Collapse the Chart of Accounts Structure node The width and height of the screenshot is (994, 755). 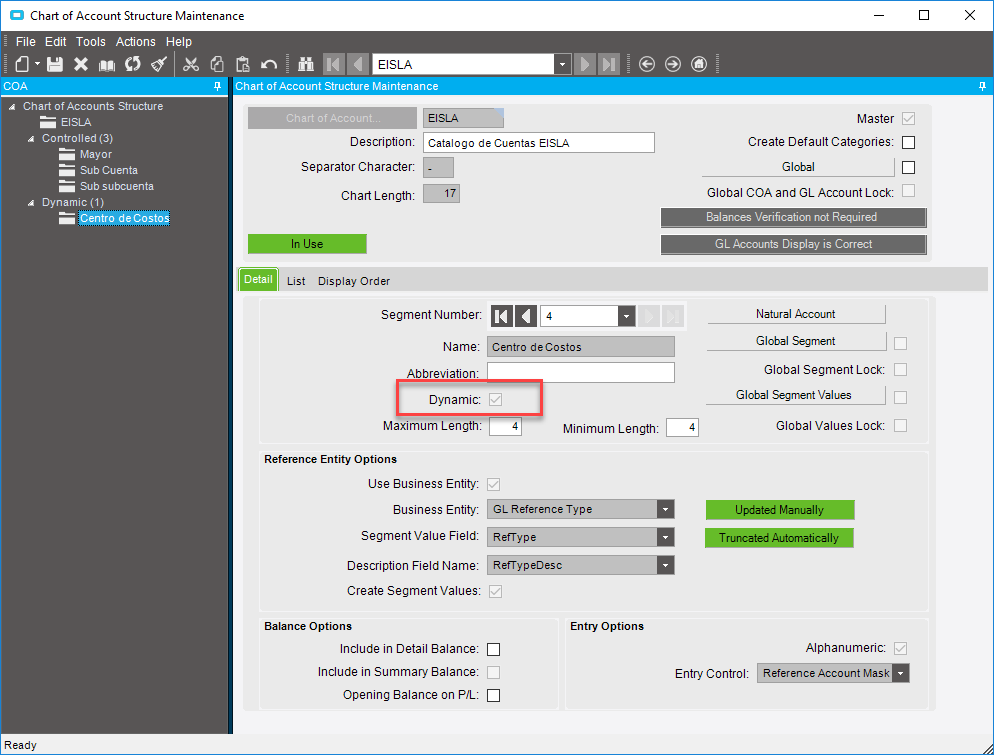click(11, 106)
